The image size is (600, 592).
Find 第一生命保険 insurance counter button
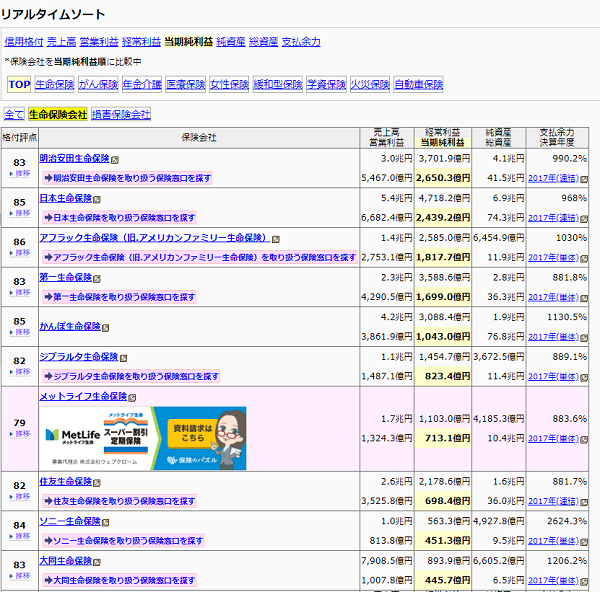click(x=119, y=297)
